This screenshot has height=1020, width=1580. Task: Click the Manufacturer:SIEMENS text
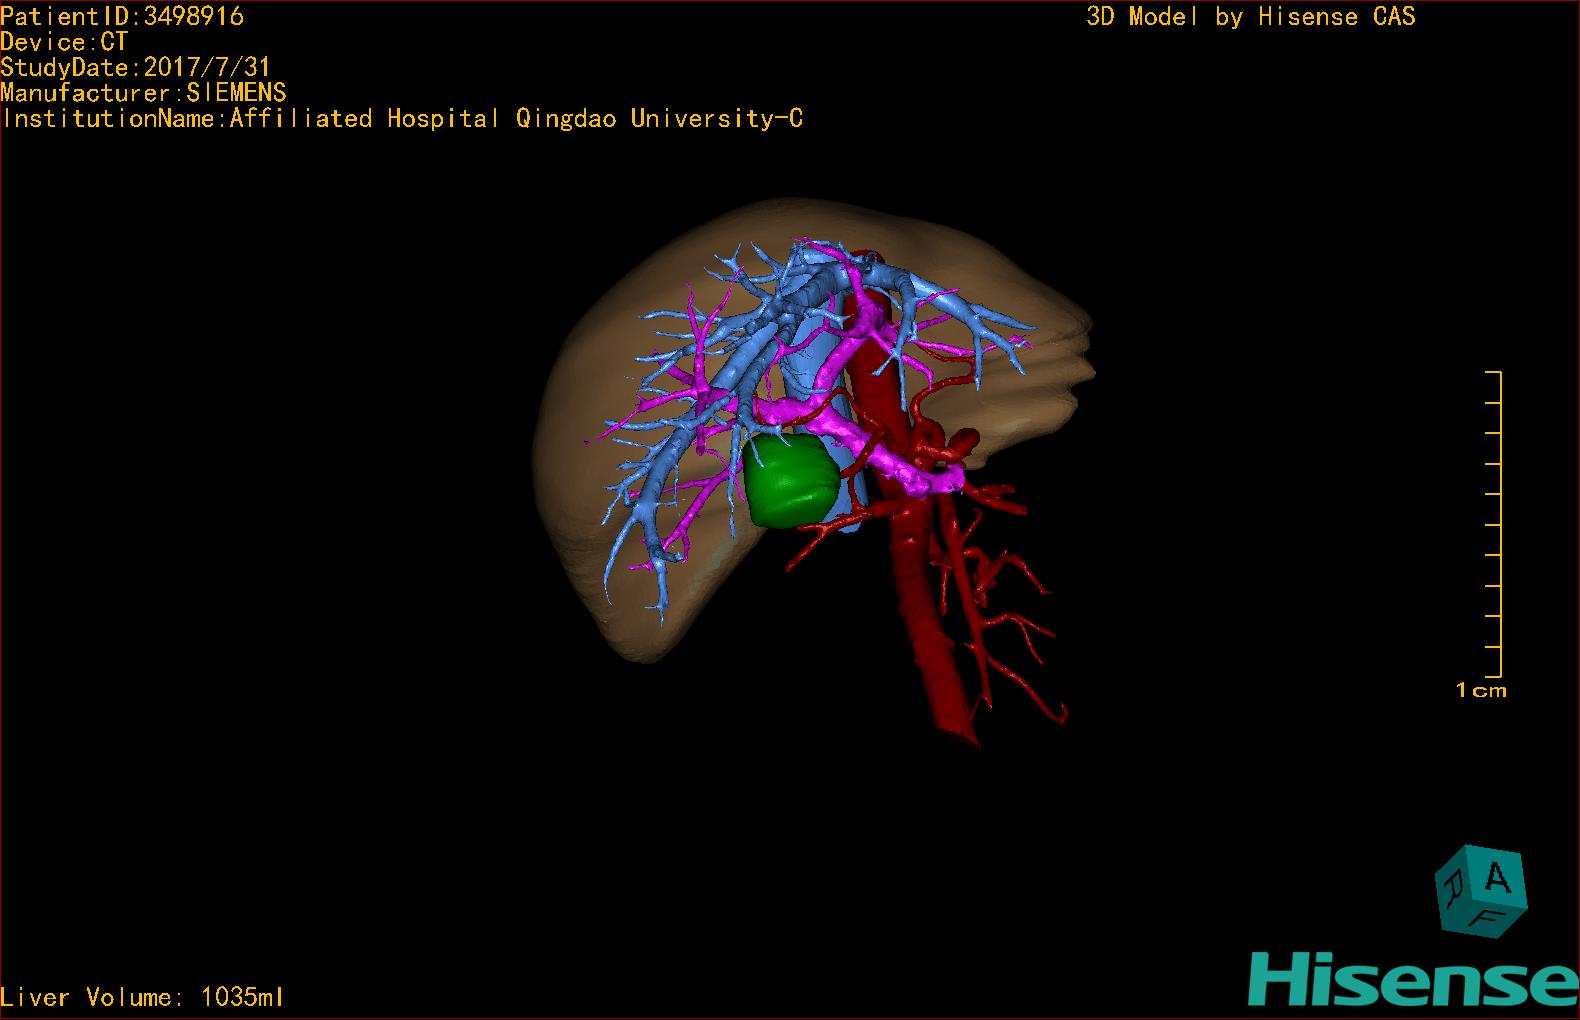[x=143, y=93]
